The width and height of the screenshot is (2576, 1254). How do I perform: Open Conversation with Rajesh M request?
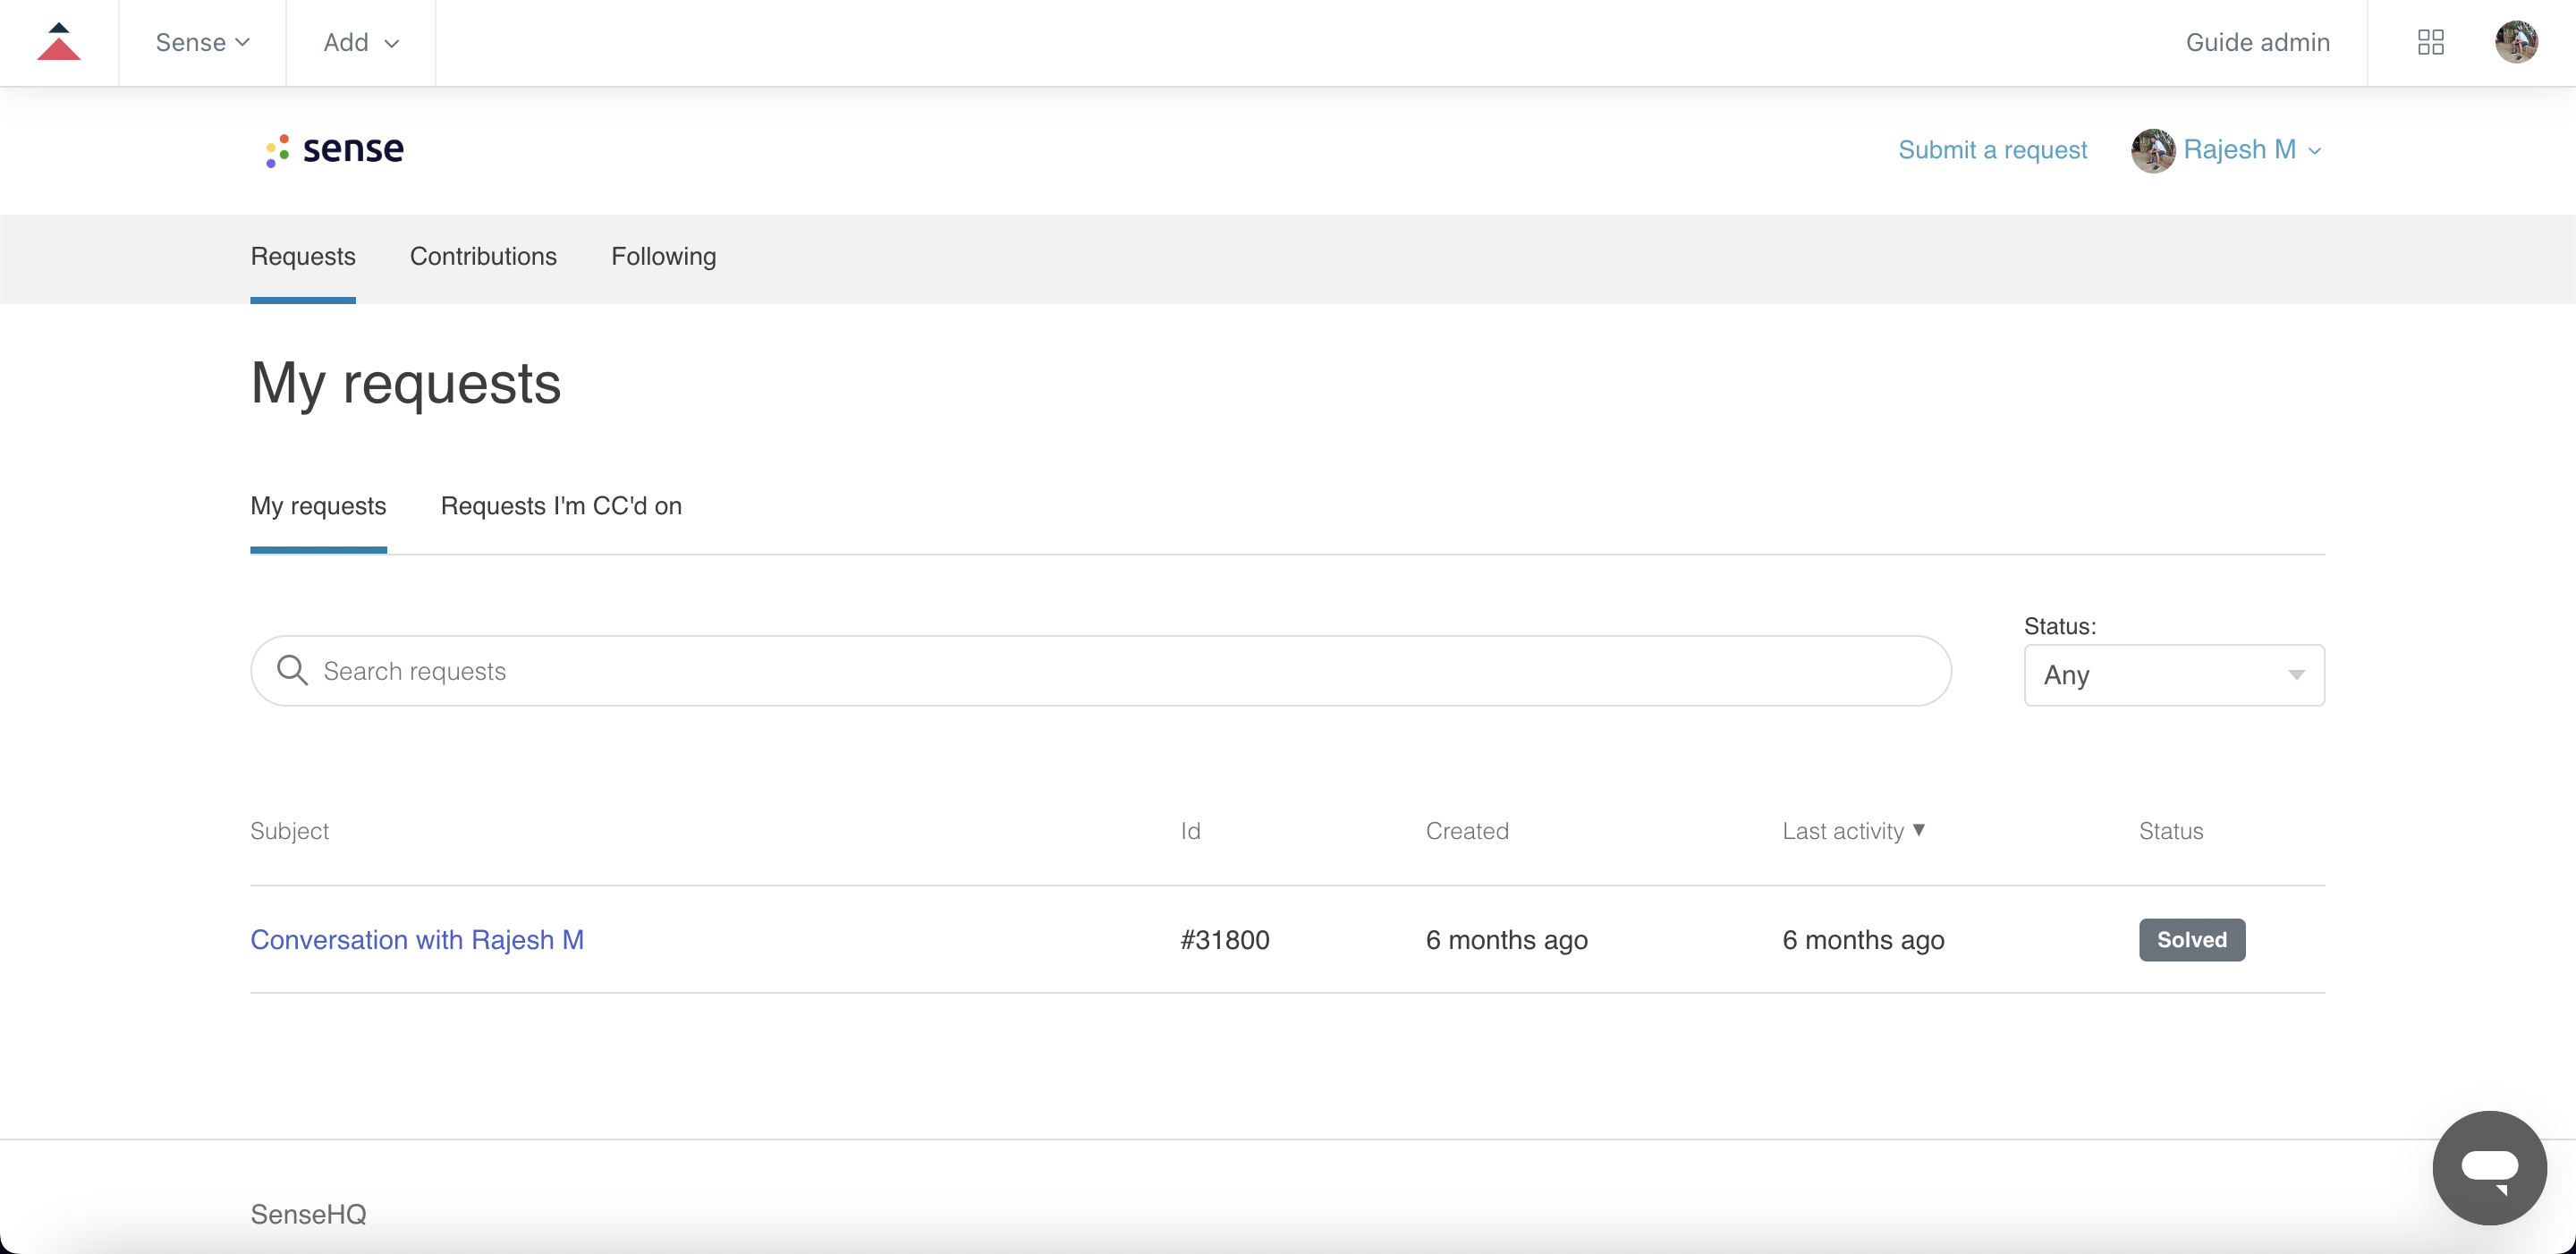pos(417,940)
